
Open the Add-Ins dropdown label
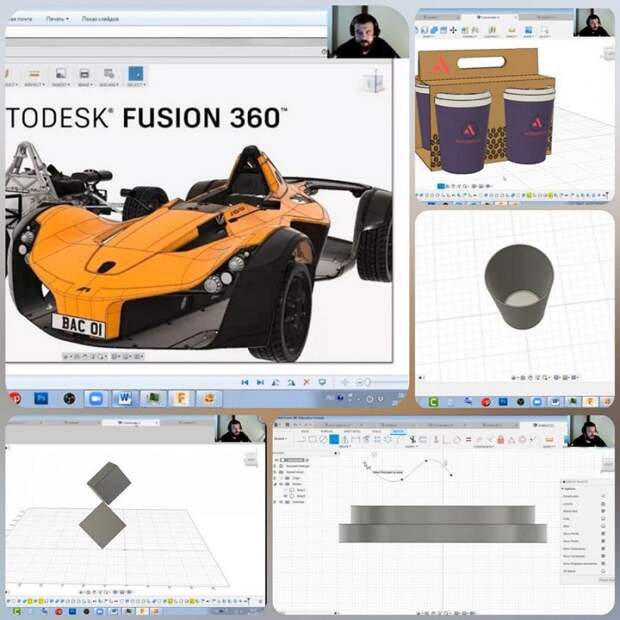pyautogui.click(x=108, y=85)
